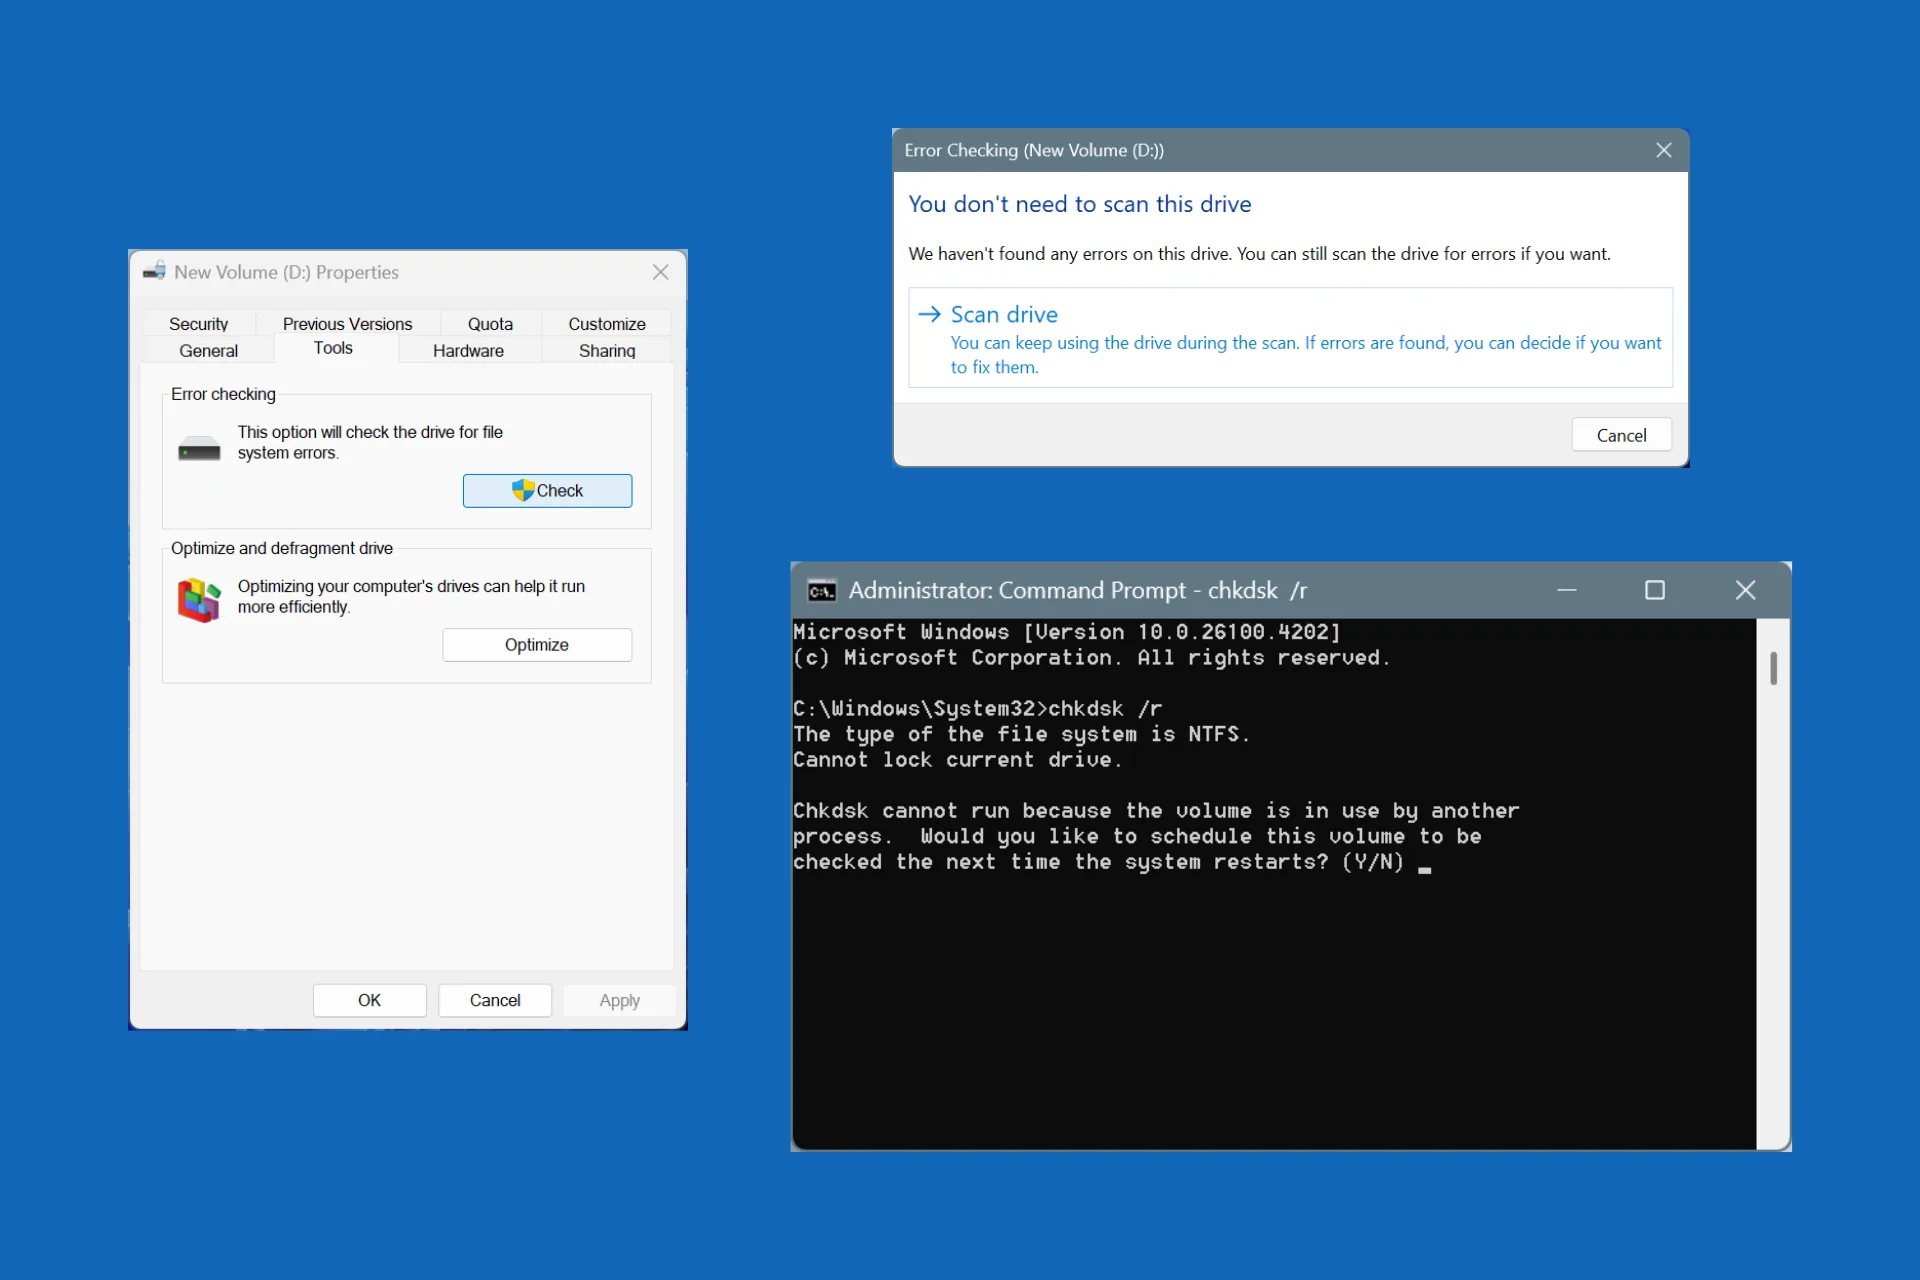
Task: Go to the General tab
Action: (x=208, y=350)
